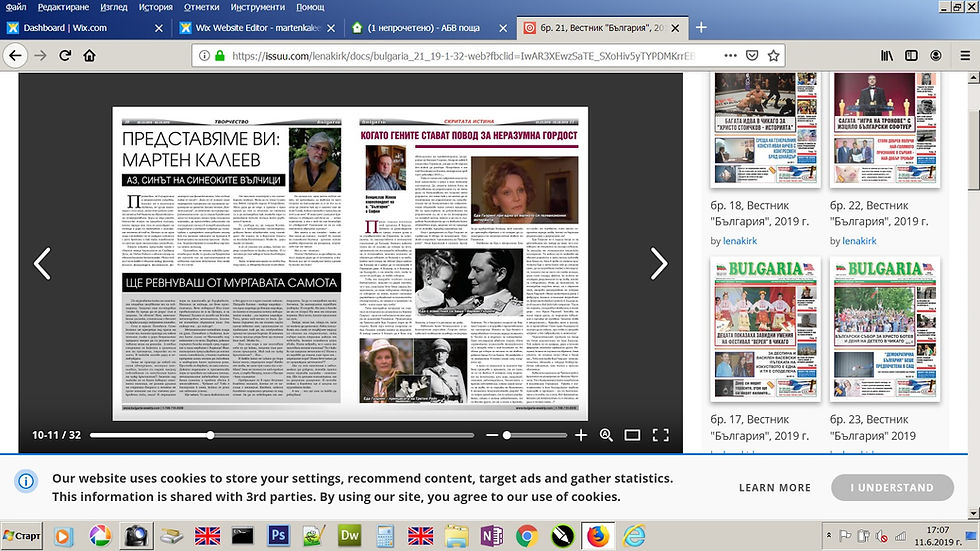980x551 pixels.
Task: Open the Firefox account icon
Action: click(936, 56)
